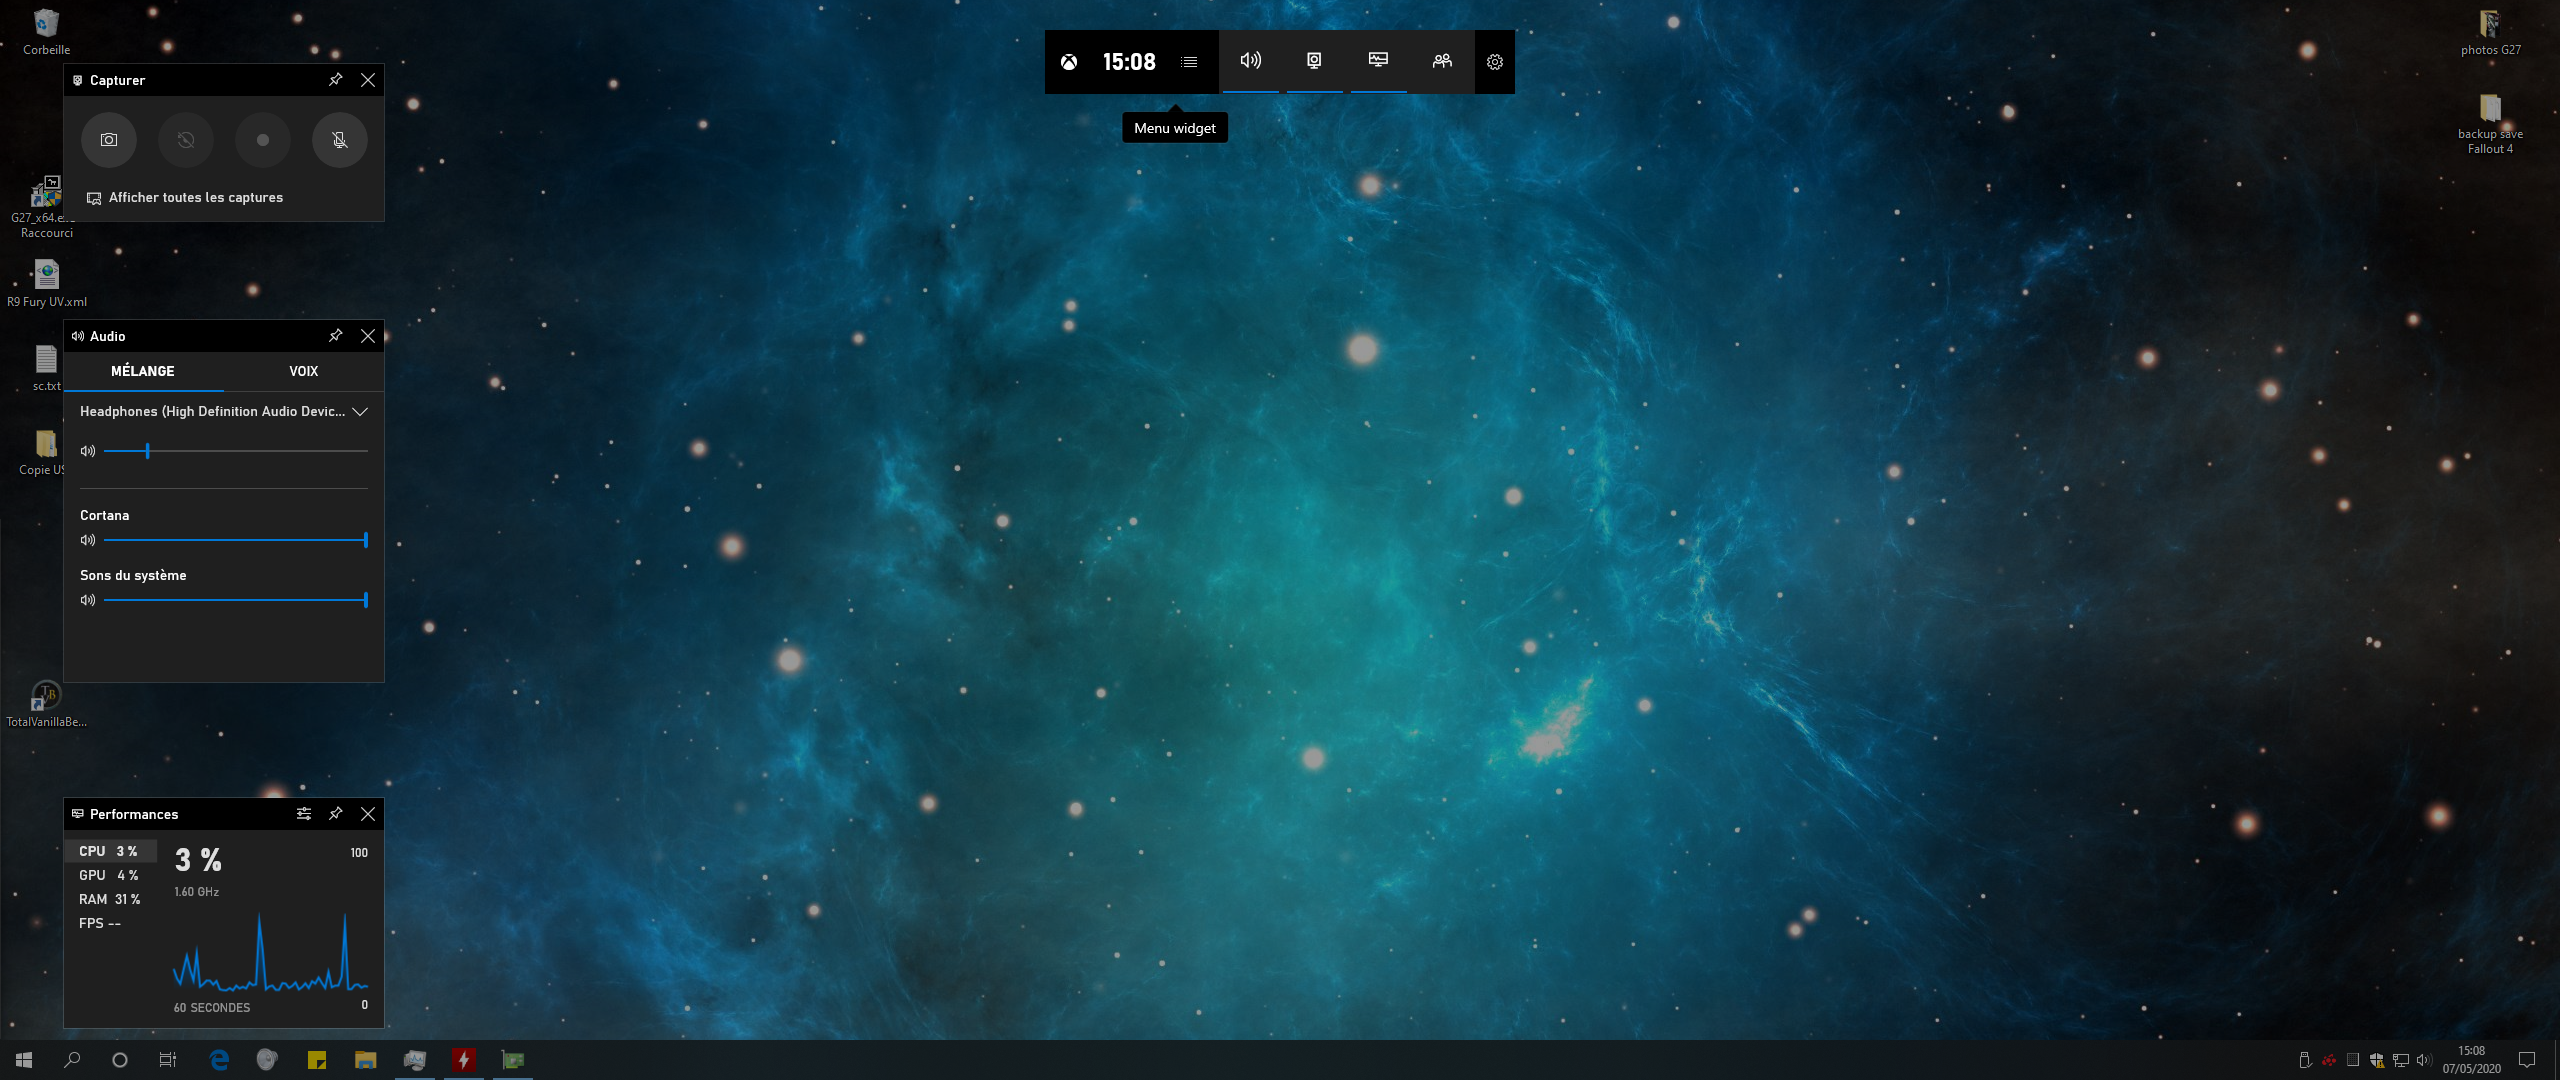Image resolution: width=2560 pixels, height=1080 pixels.
Task: Select the MÉLANGE tab
Action: coord(143,371)
